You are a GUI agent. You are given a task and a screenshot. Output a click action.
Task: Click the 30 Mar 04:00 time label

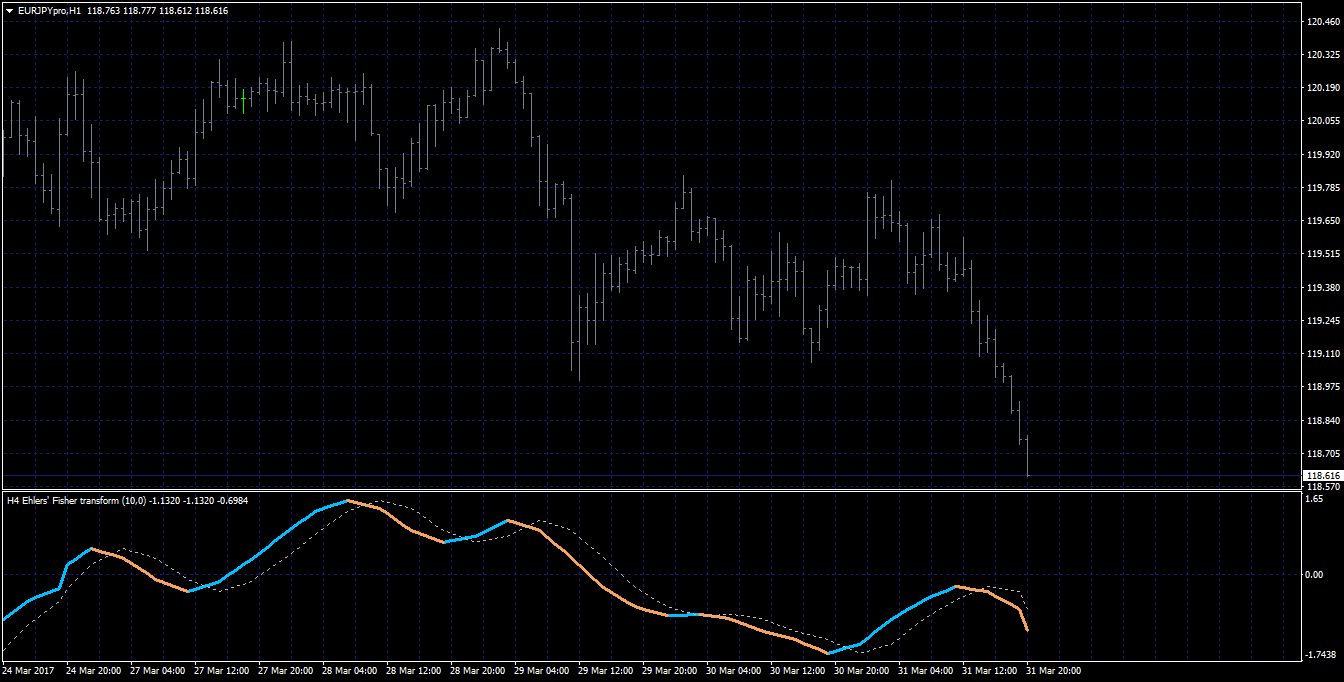coord(734,671)
